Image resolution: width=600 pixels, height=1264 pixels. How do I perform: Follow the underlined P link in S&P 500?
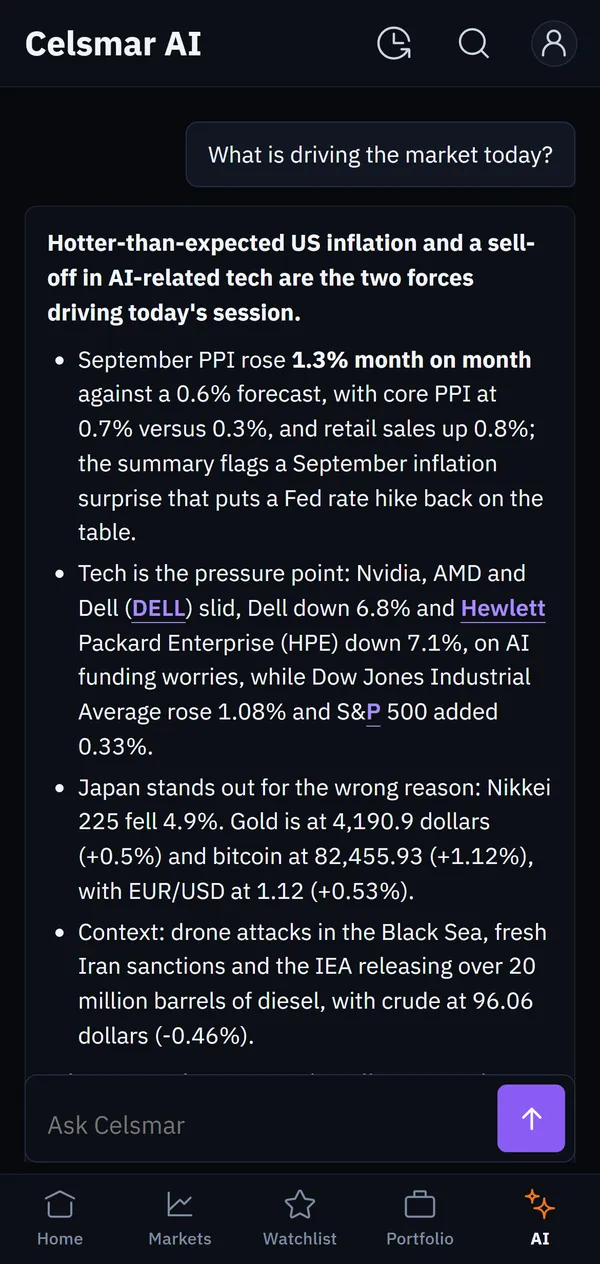(373, 712)
